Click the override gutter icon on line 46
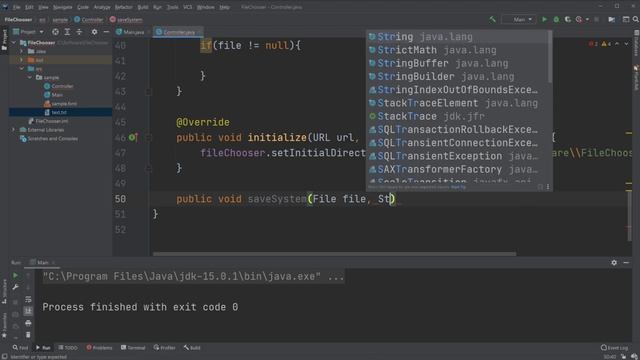 [x=133, y=138]
